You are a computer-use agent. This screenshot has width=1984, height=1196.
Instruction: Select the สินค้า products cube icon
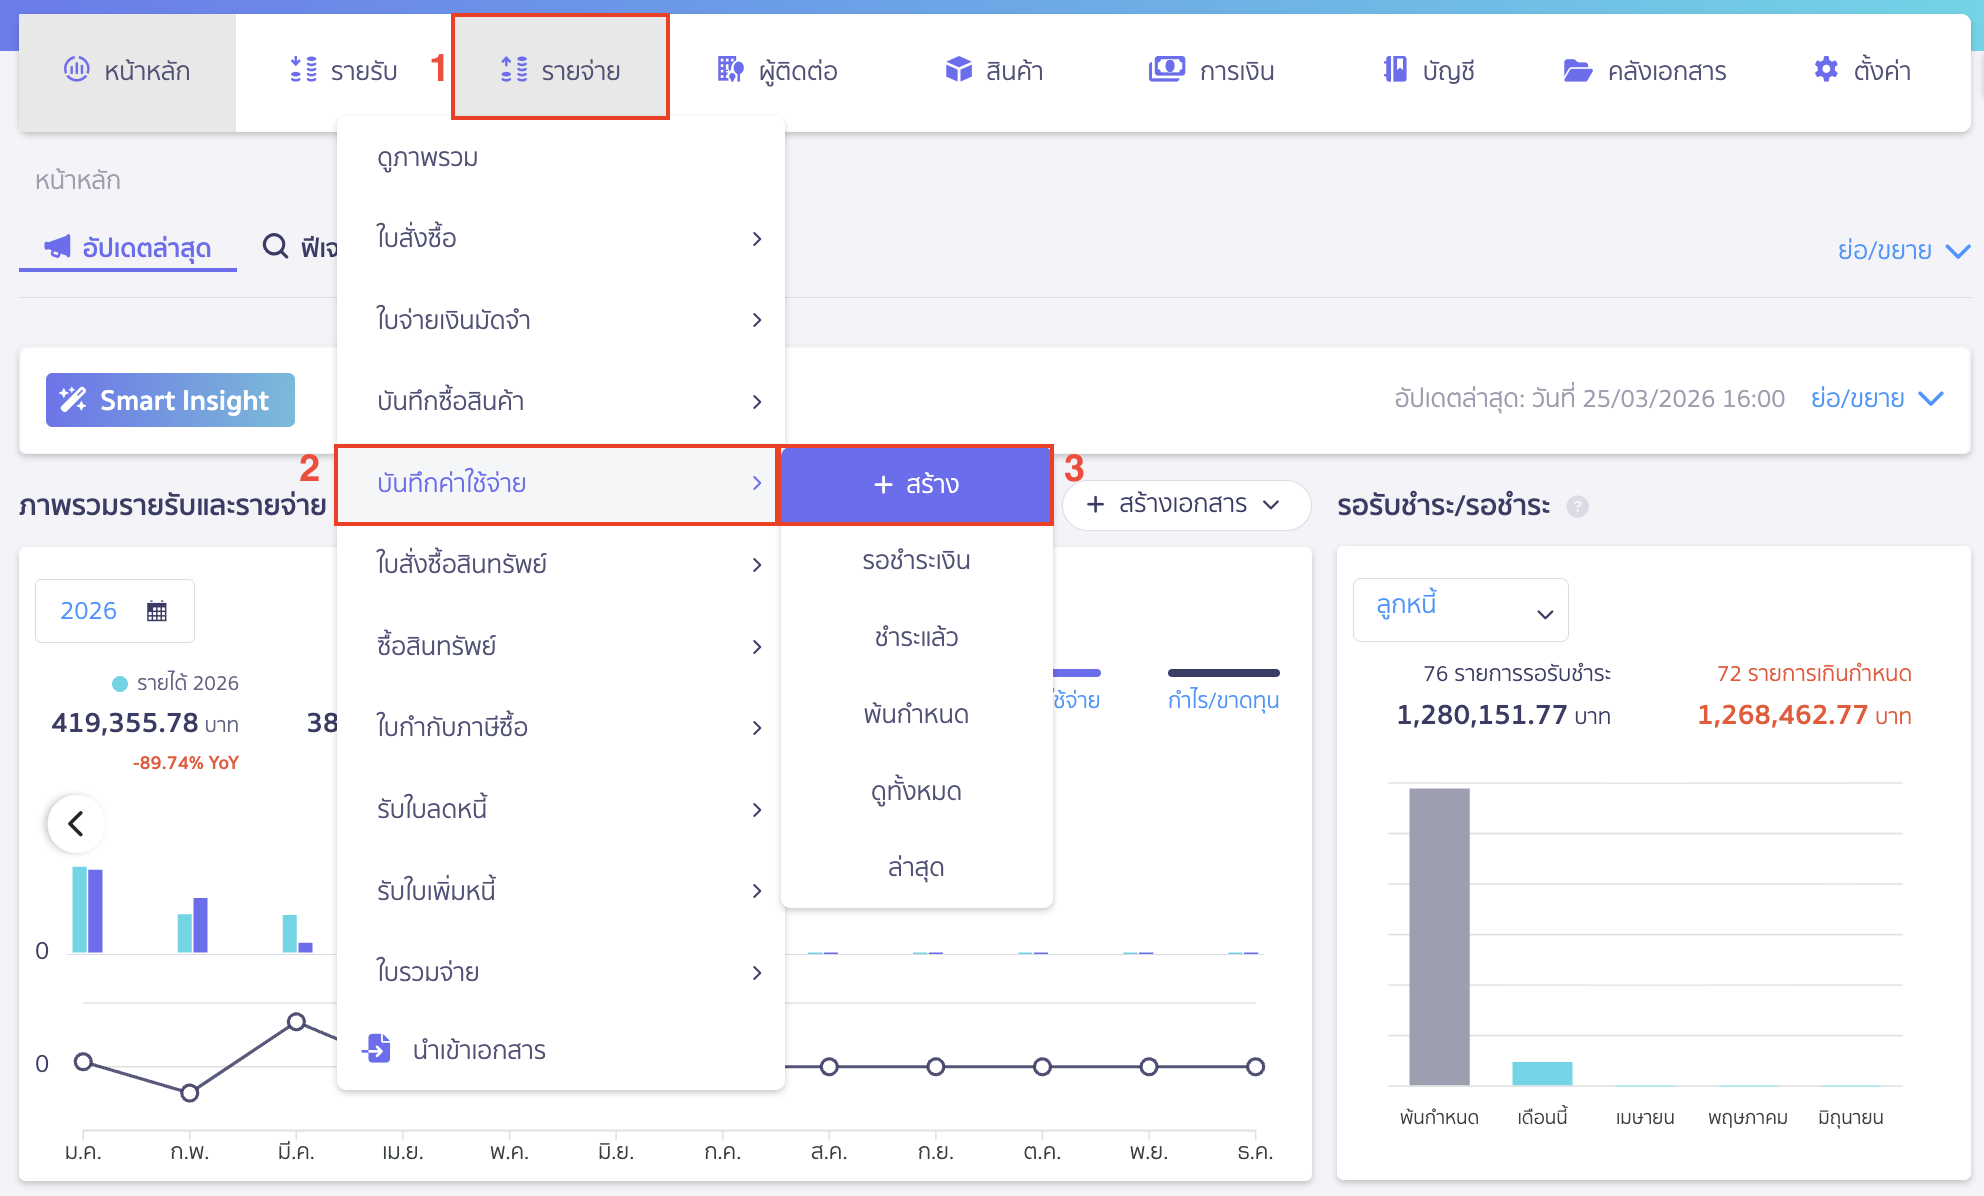[959, 70]
